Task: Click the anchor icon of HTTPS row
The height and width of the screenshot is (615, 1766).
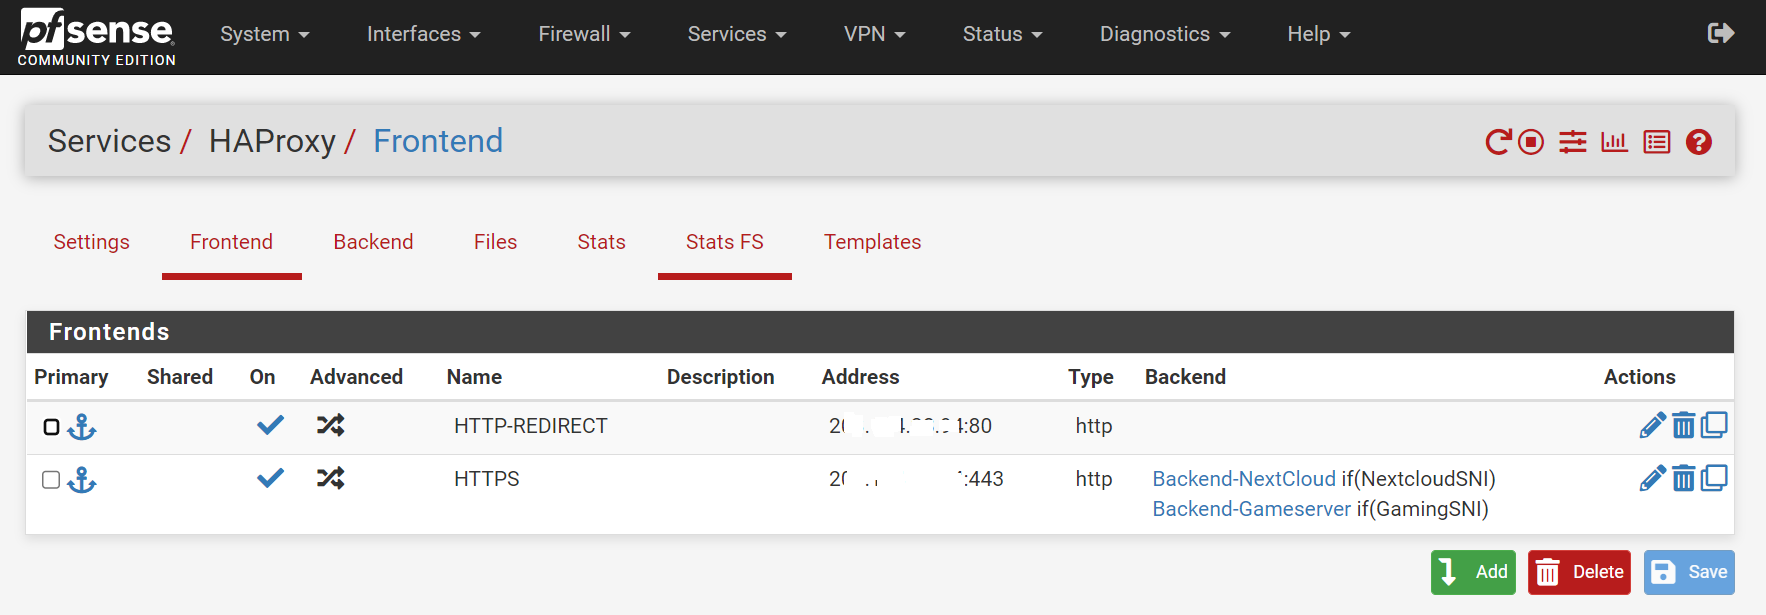Action: [x=82, y=480]
